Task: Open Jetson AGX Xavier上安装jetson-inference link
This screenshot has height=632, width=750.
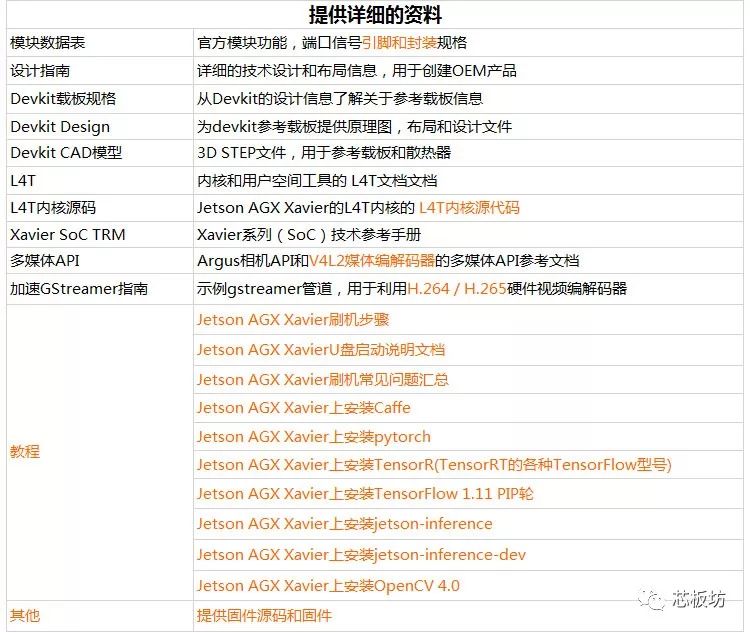Action: click(x=344, y=524)
